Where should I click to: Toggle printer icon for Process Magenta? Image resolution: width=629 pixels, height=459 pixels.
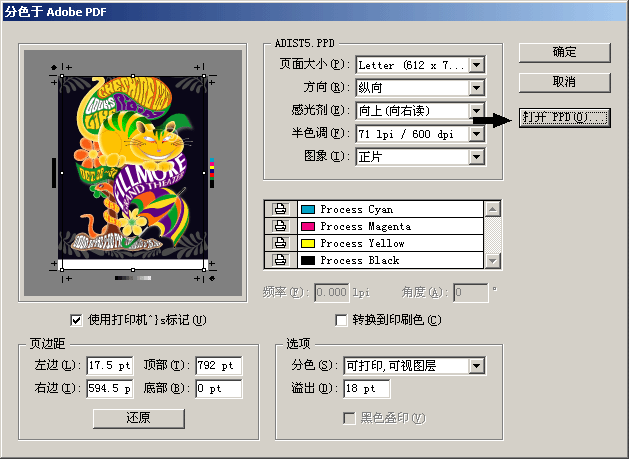pyautogui.click(x=280, y=226)
